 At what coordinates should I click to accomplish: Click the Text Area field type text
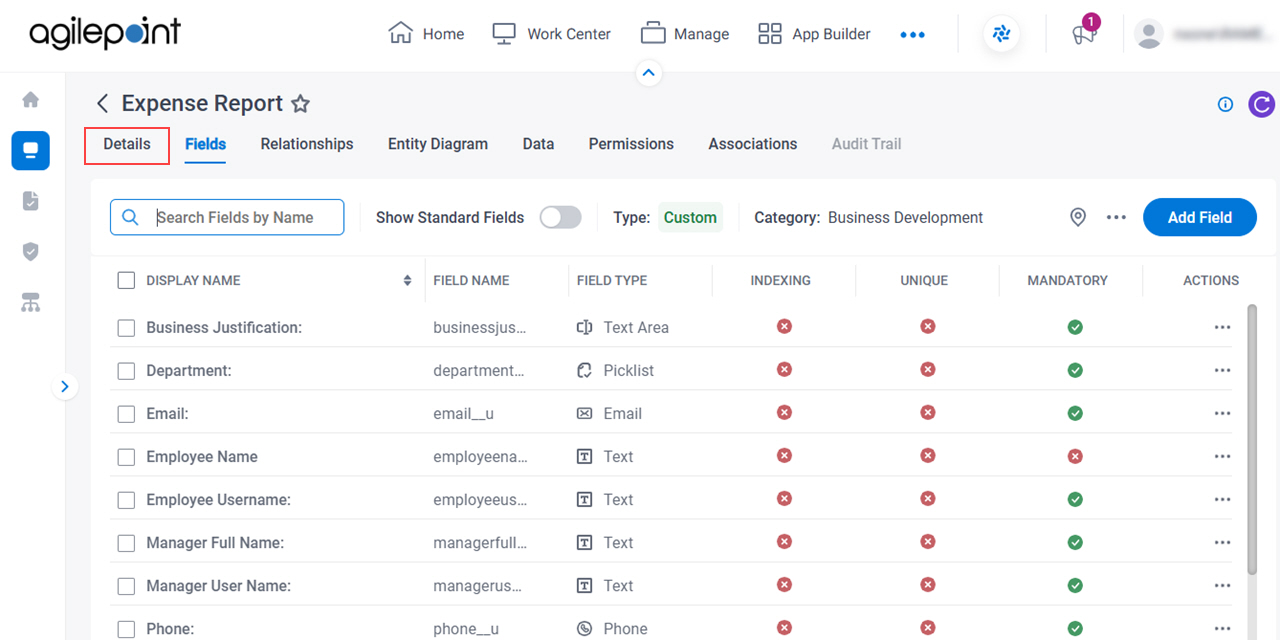tap(636, 327)
